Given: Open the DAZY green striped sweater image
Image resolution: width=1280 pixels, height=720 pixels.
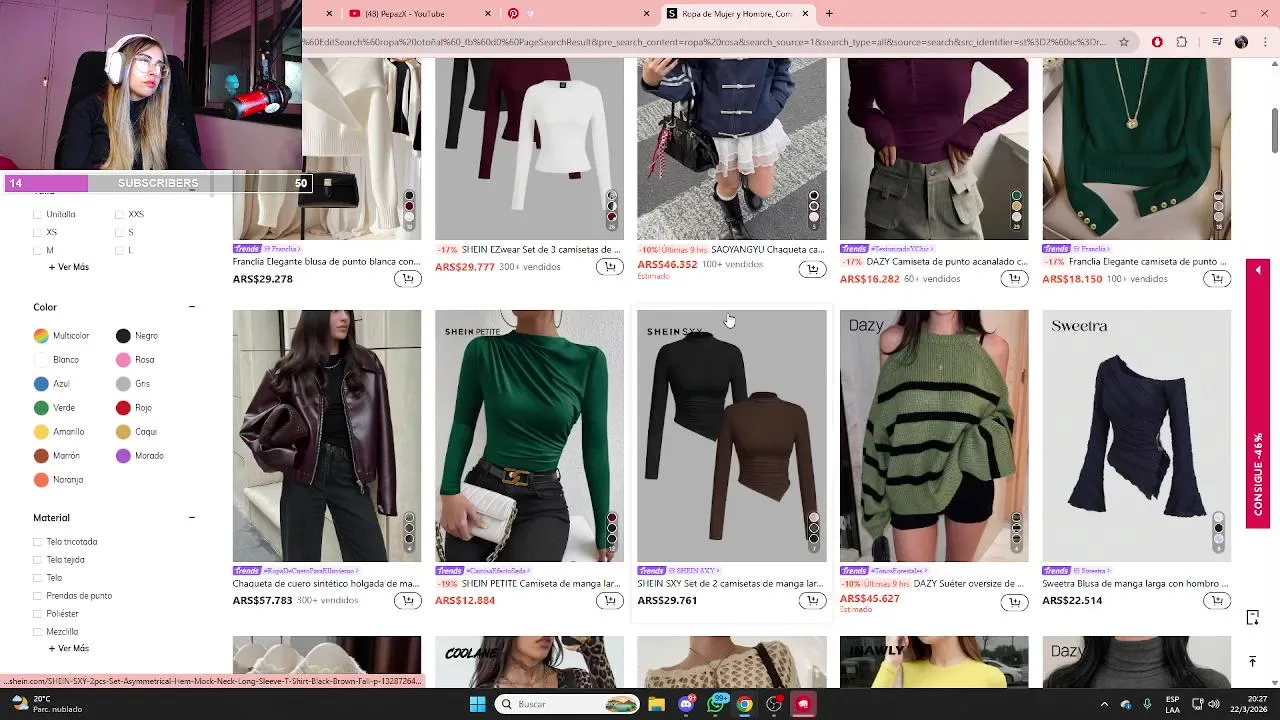Looking at the screenshot, I should [934, 436].
